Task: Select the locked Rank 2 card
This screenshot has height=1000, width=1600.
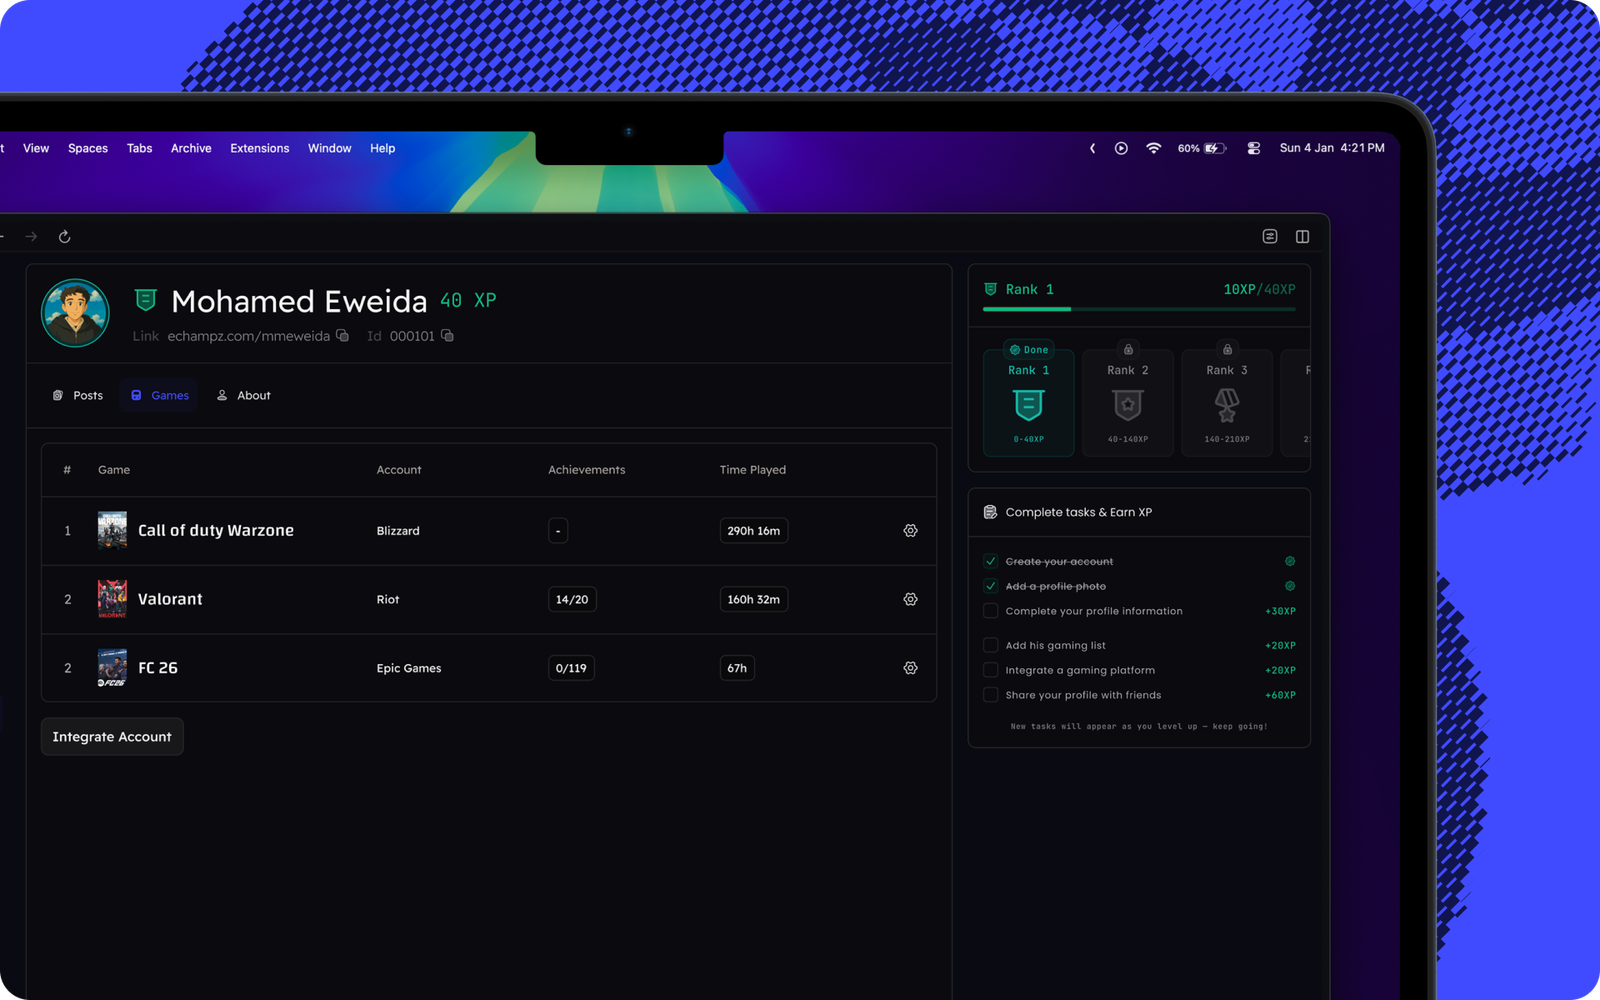Action: pyautogui.click(x=1127, y=402)
